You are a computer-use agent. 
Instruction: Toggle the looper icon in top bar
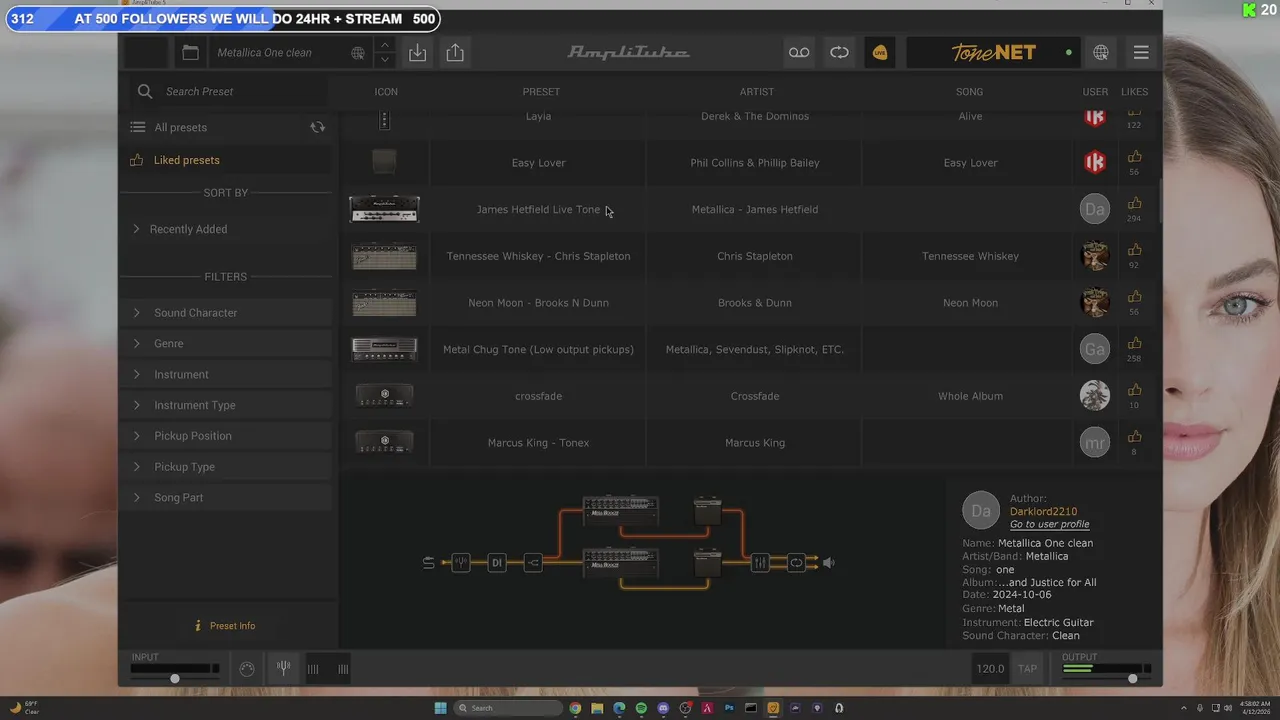pyautogui.click(x=839, y=53)
